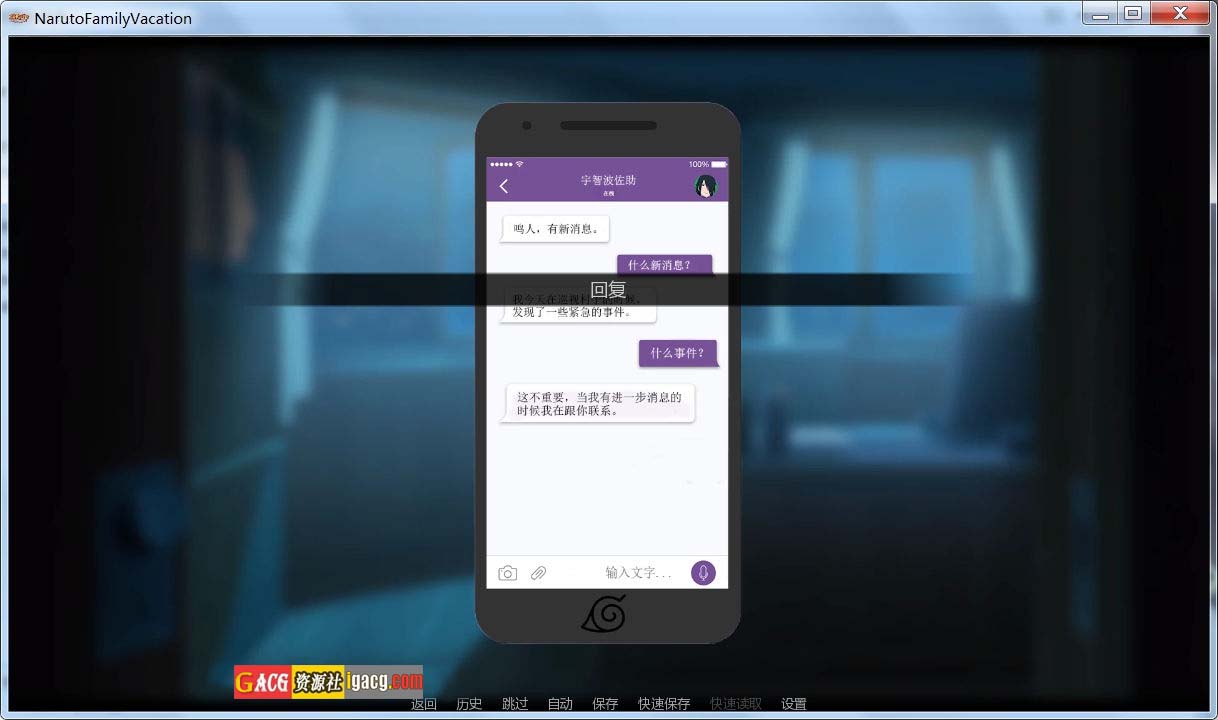Tap the back arrow in the chat header
The image size is (1218, 720).
(x=504, y=186)
